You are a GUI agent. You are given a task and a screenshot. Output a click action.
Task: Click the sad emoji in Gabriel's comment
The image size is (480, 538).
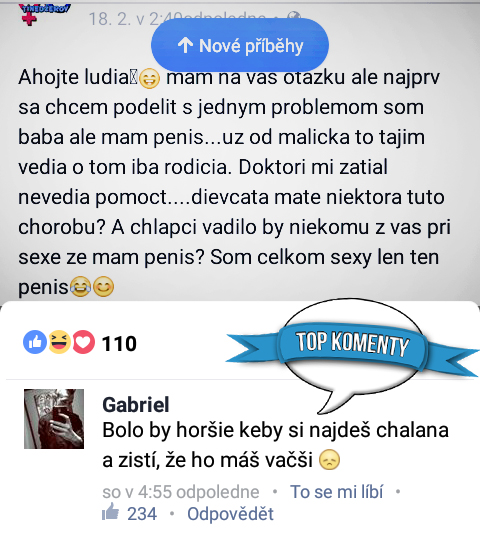pyautogui.click(x=329, y=460)
